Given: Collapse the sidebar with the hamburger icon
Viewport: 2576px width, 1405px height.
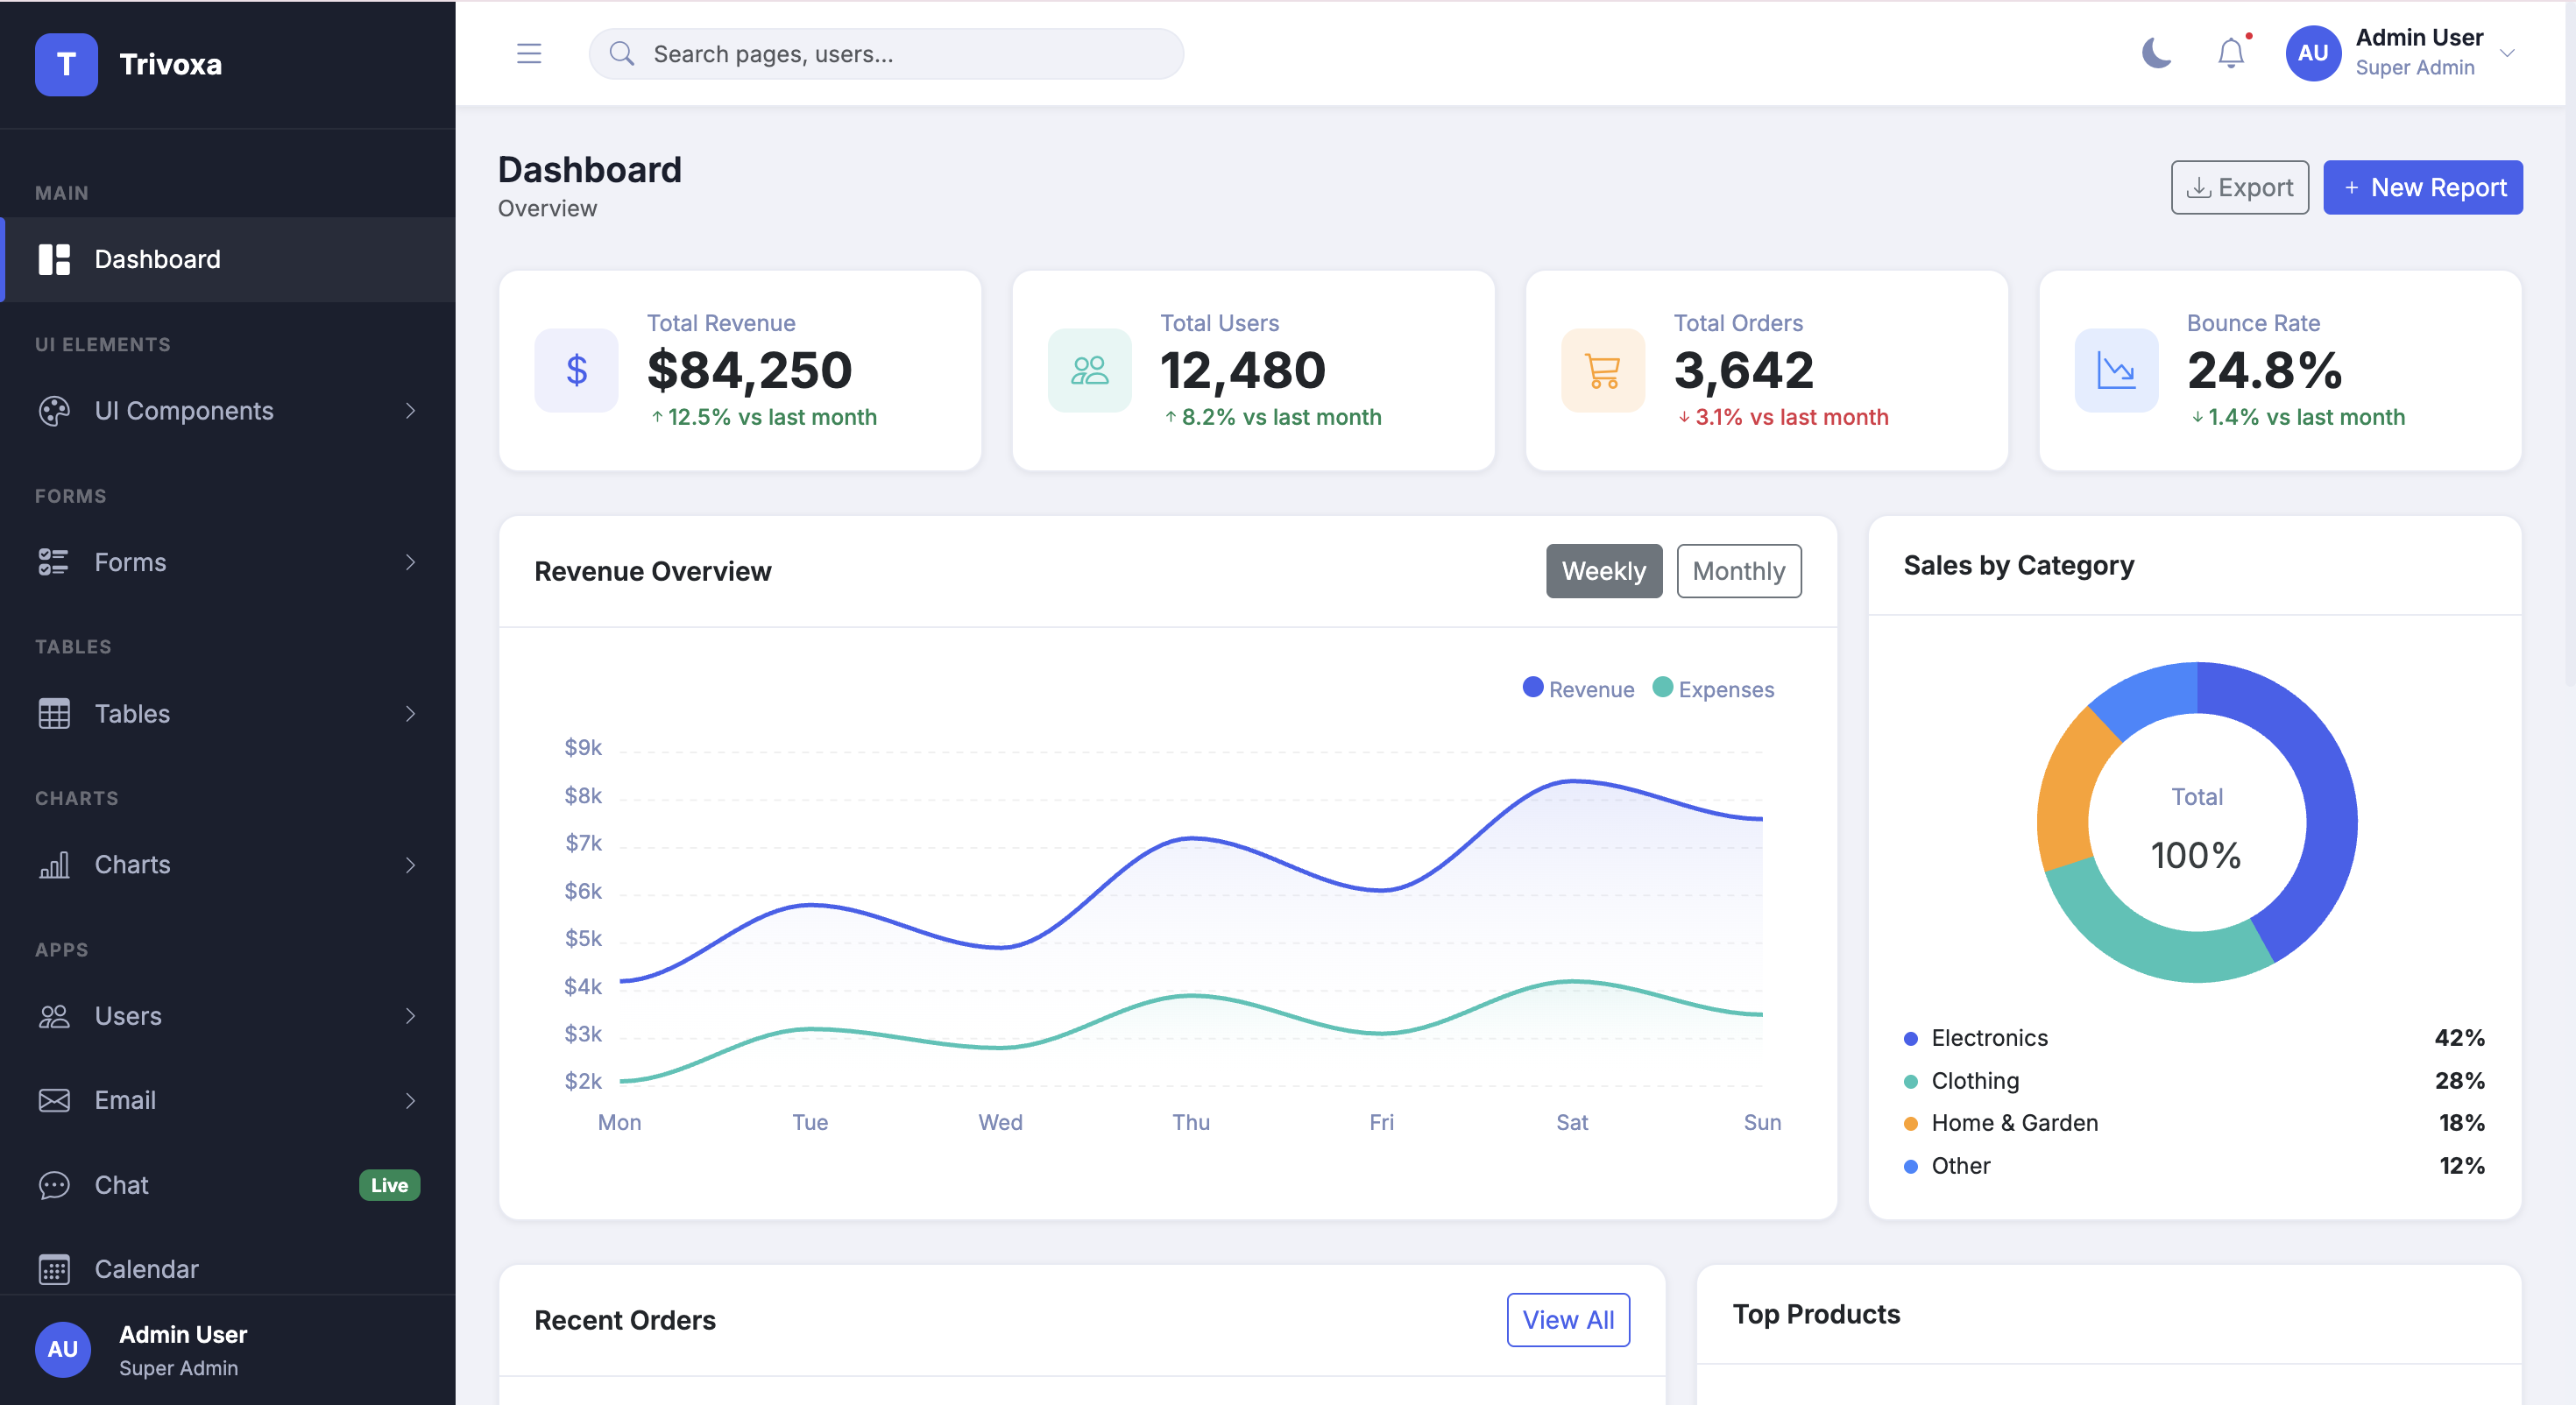Looking at the screenshot, I should (x=529, y=53).
